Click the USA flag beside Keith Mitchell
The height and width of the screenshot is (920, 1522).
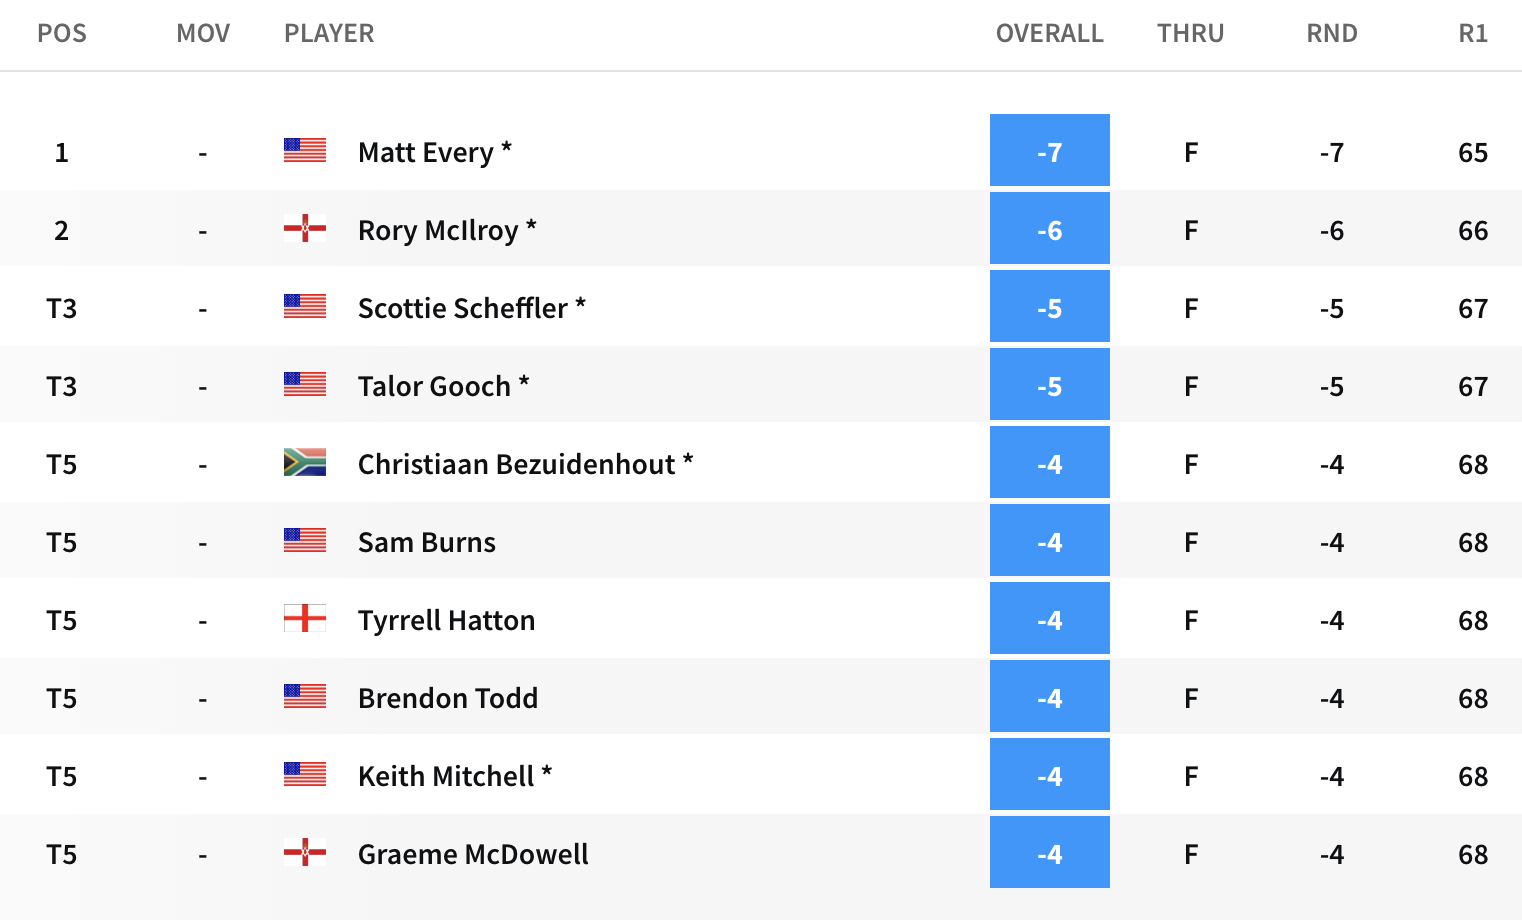point(305,774)
